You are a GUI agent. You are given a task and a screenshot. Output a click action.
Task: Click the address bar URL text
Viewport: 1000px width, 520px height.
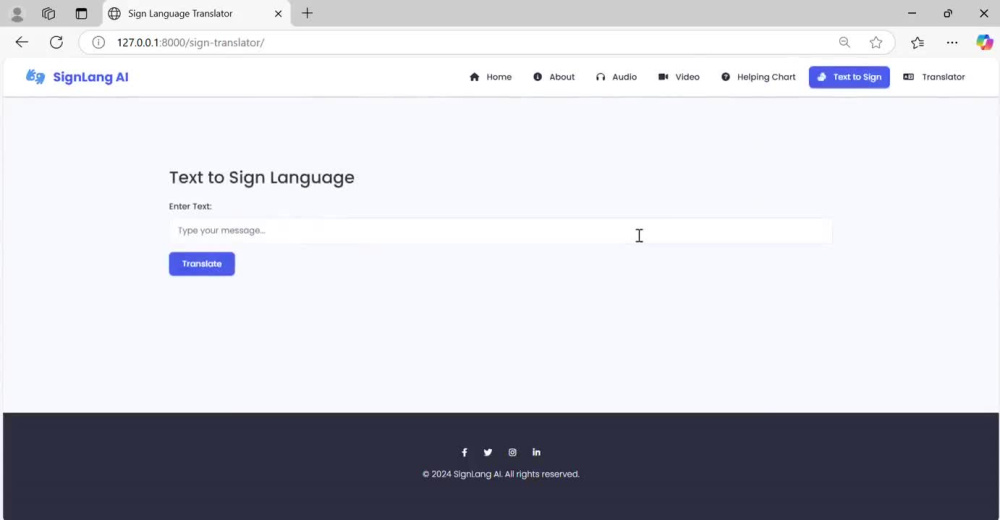[x=191, y=43]
